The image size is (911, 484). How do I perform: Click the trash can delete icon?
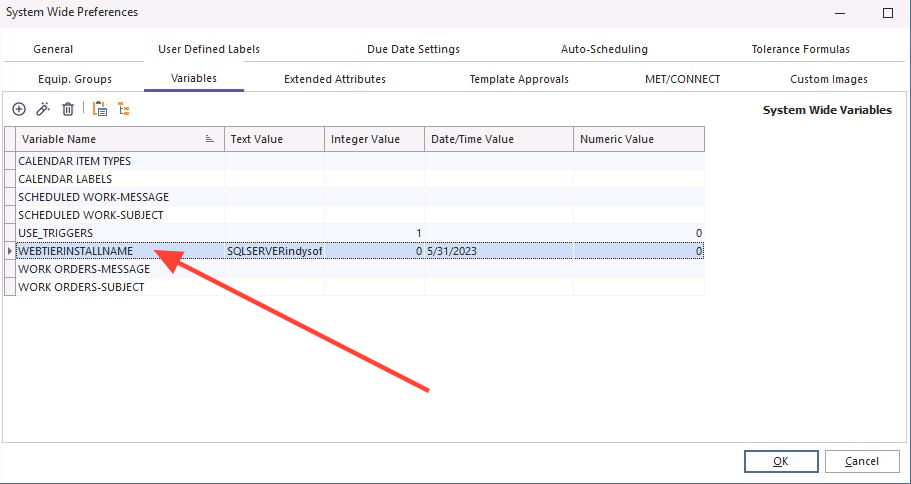click(68, 109)
